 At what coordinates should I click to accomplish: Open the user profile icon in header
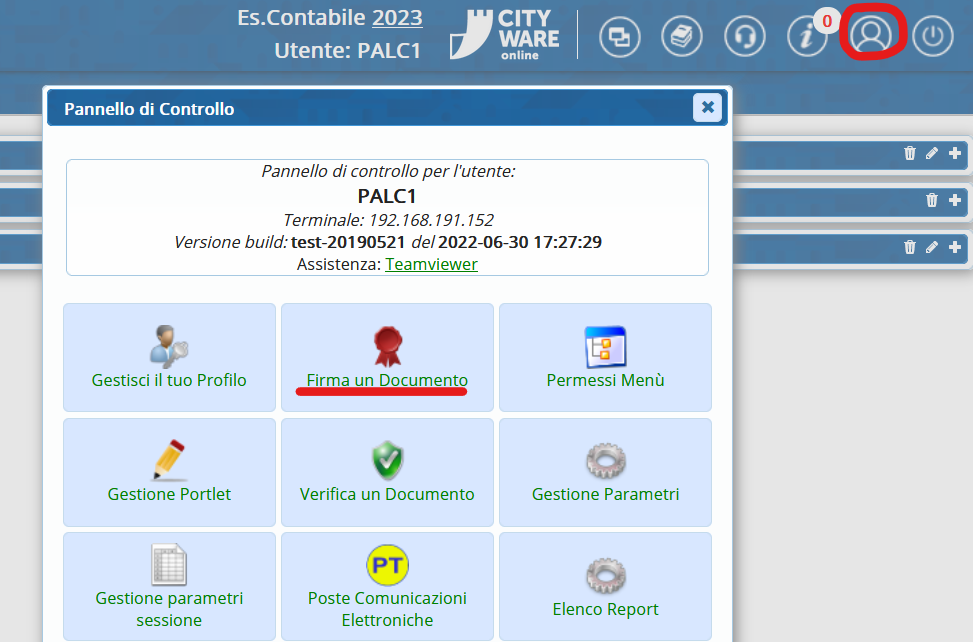tap(871, 35)
